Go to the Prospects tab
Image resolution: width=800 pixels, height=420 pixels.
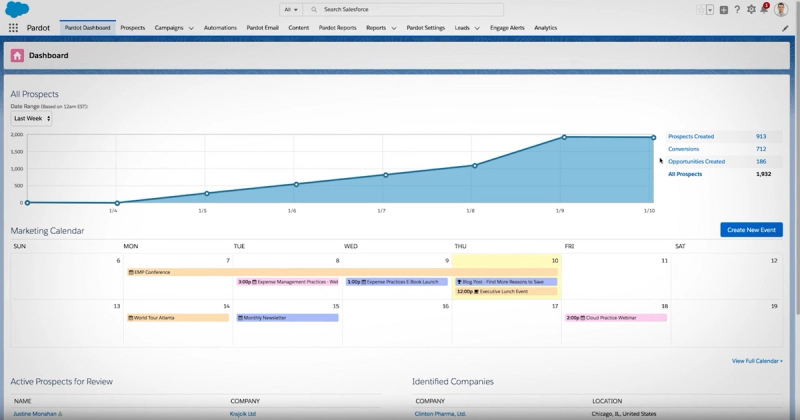coord(133,28)
